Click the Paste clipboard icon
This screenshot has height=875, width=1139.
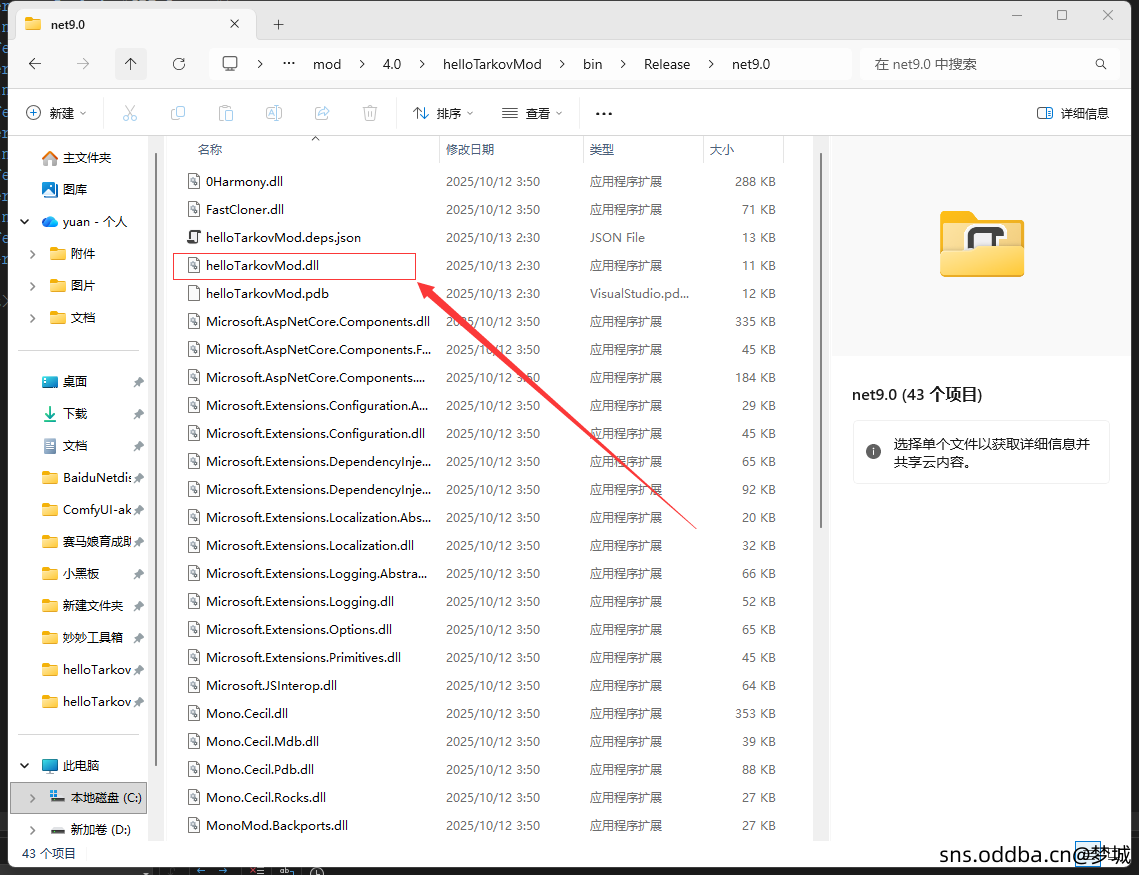pos(226,113)
